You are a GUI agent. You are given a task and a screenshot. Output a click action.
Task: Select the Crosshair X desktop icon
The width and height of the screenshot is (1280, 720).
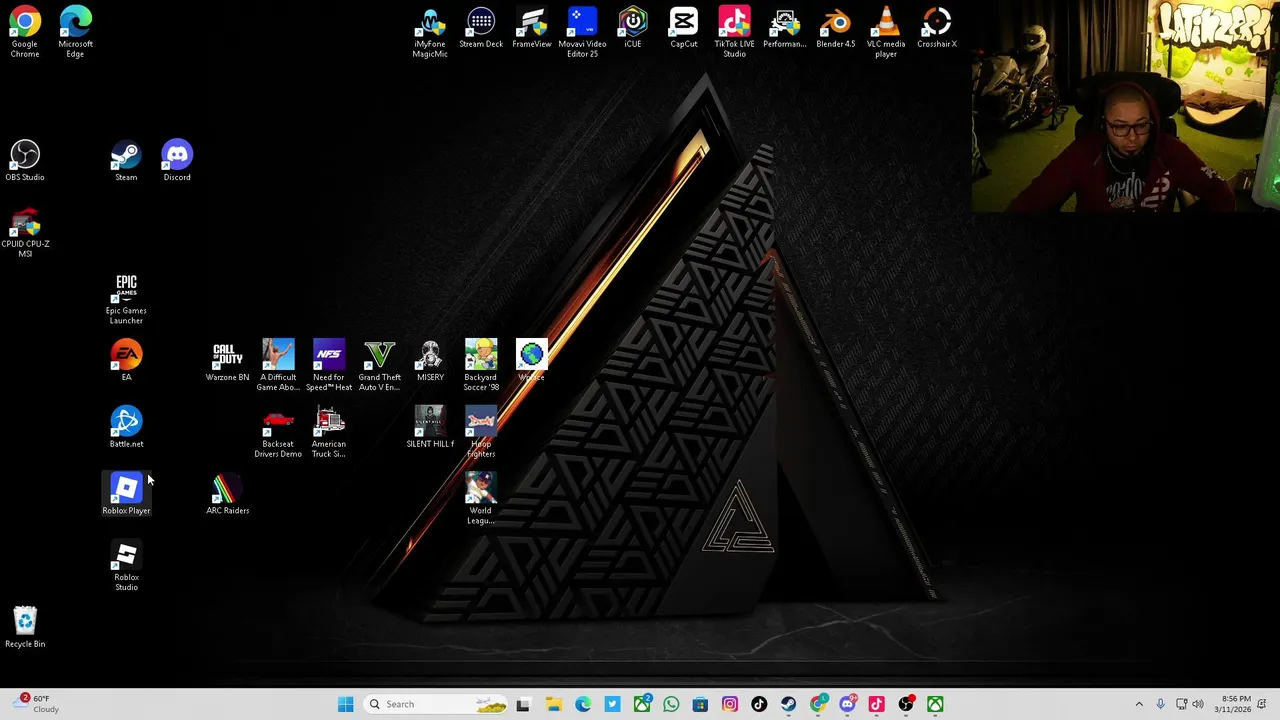(937, 27)
